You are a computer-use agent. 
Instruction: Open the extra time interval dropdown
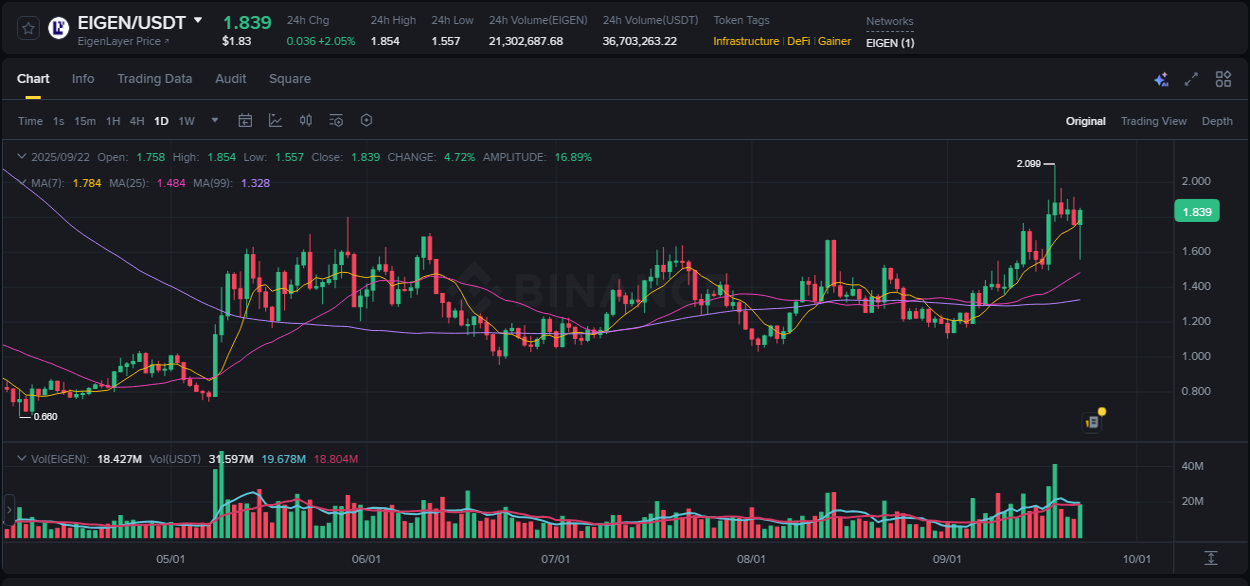coord(214,120)
